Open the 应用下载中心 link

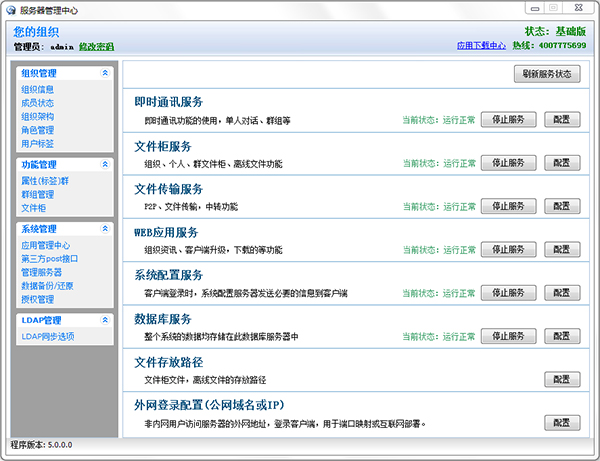coord(482,46)
